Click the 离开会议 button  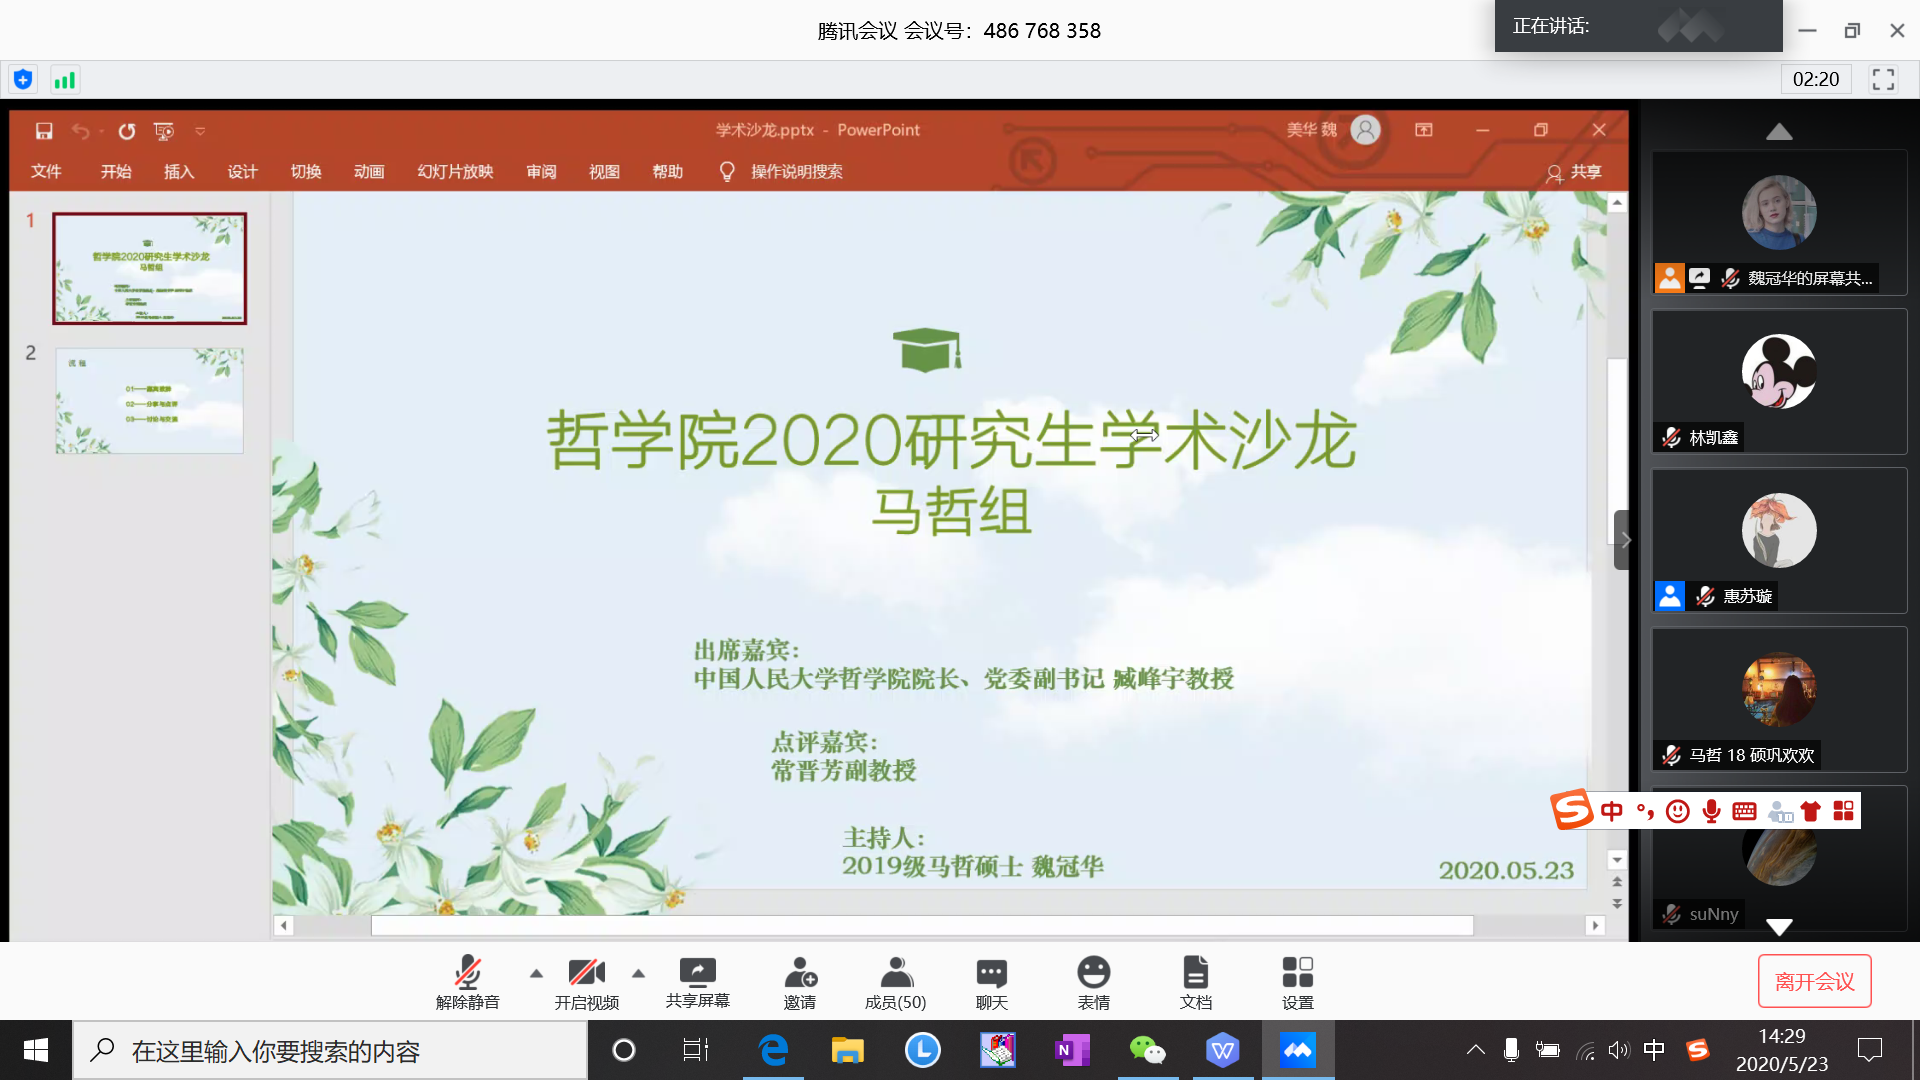pyautogui.click(x=1814, y=982)
